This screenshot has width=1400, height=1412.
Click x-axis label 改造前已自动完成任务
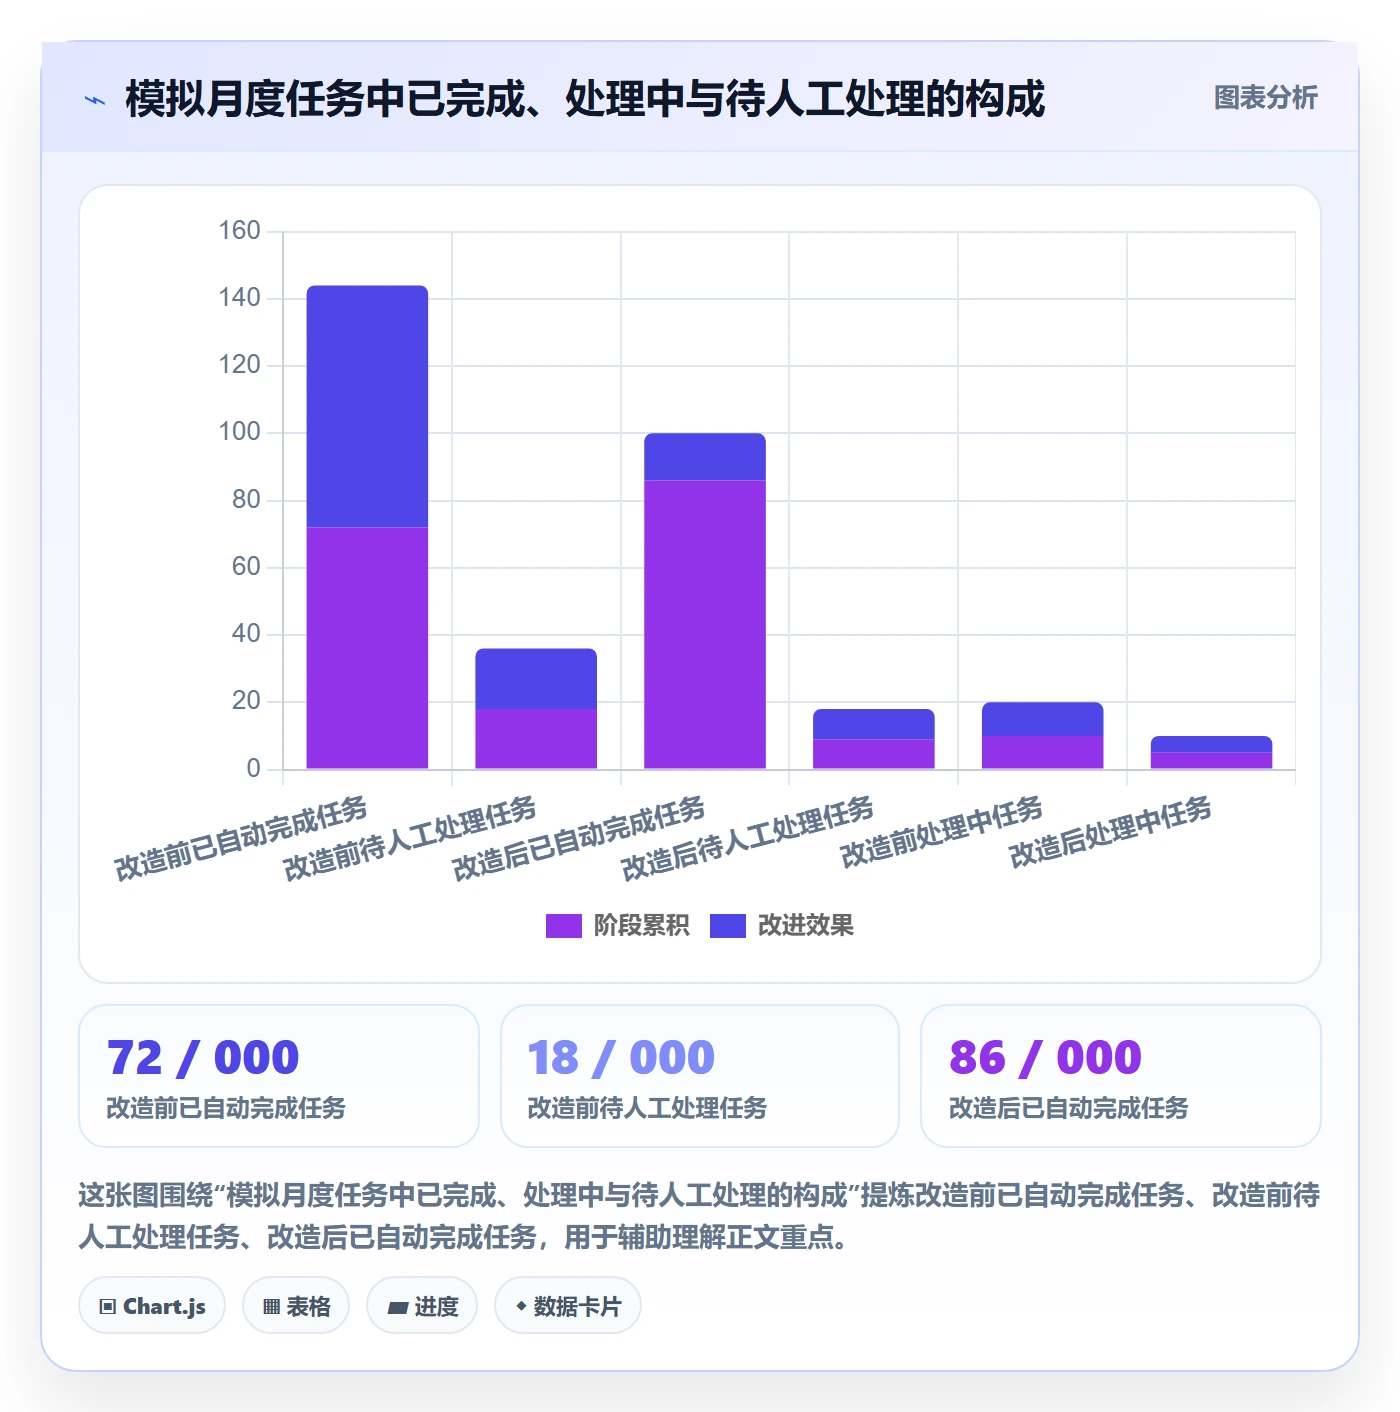click(241, 839)
